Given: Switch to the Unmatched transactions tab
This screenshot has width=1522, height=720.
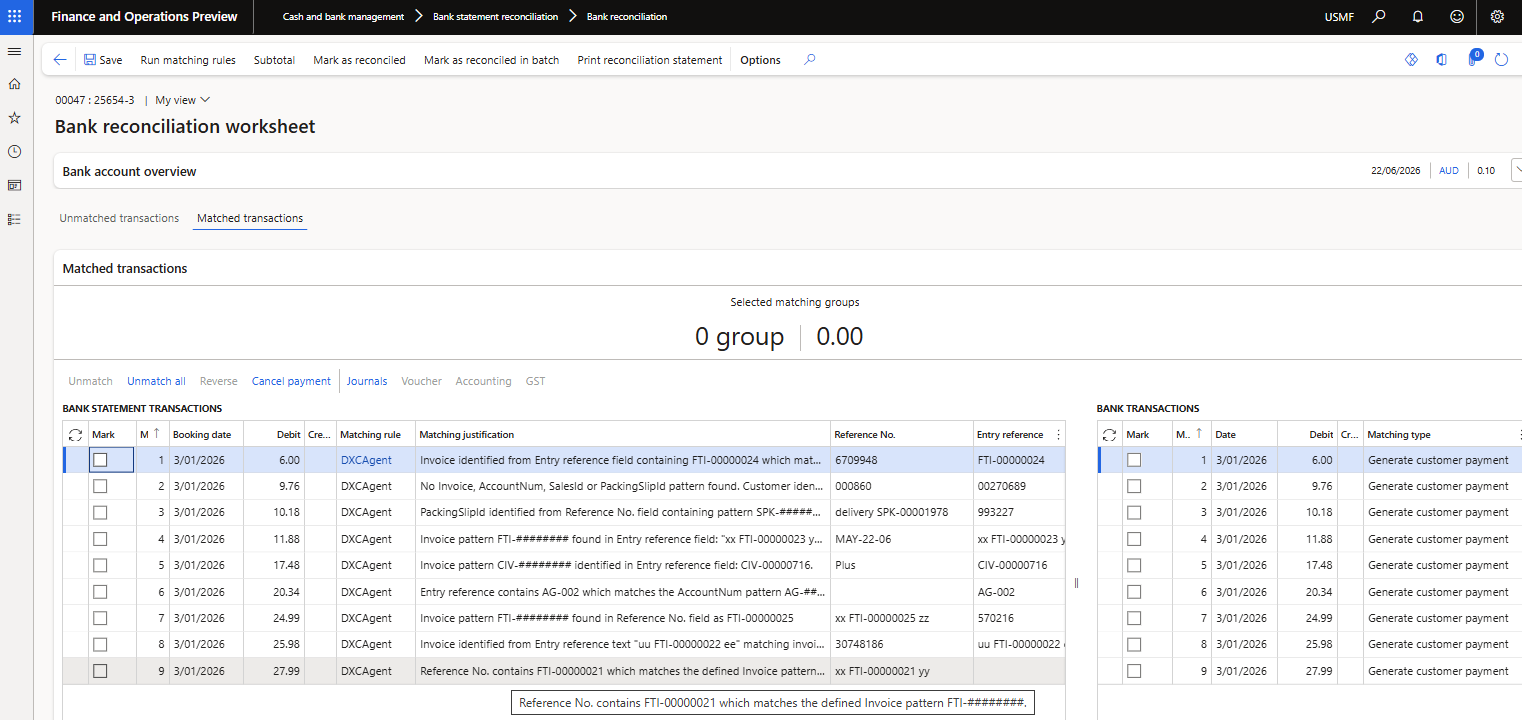Looking at the screenshot, I should click(119, 218).
